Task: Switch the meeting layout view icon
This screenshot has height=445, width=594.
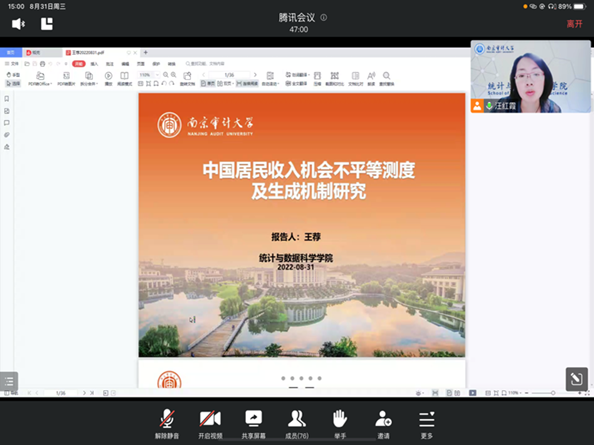Action: tap(47, 24)
